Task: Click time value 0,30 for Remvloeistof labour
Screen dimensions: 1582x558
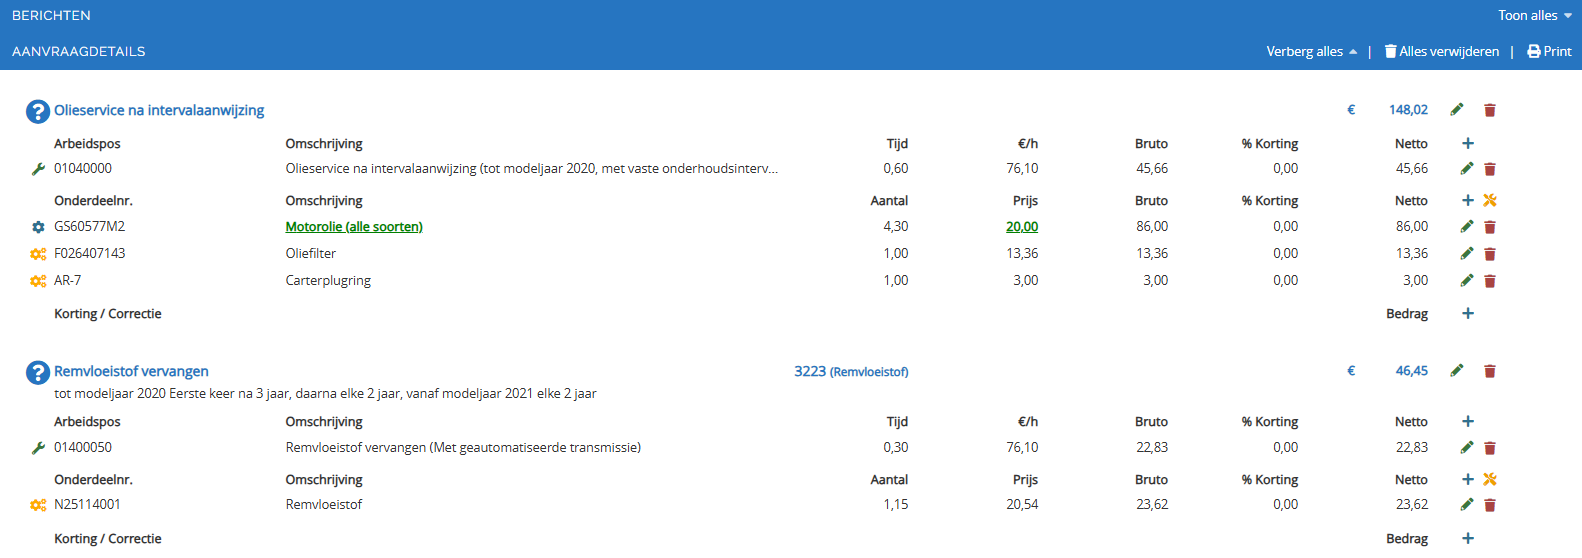Action: [896, 448]
